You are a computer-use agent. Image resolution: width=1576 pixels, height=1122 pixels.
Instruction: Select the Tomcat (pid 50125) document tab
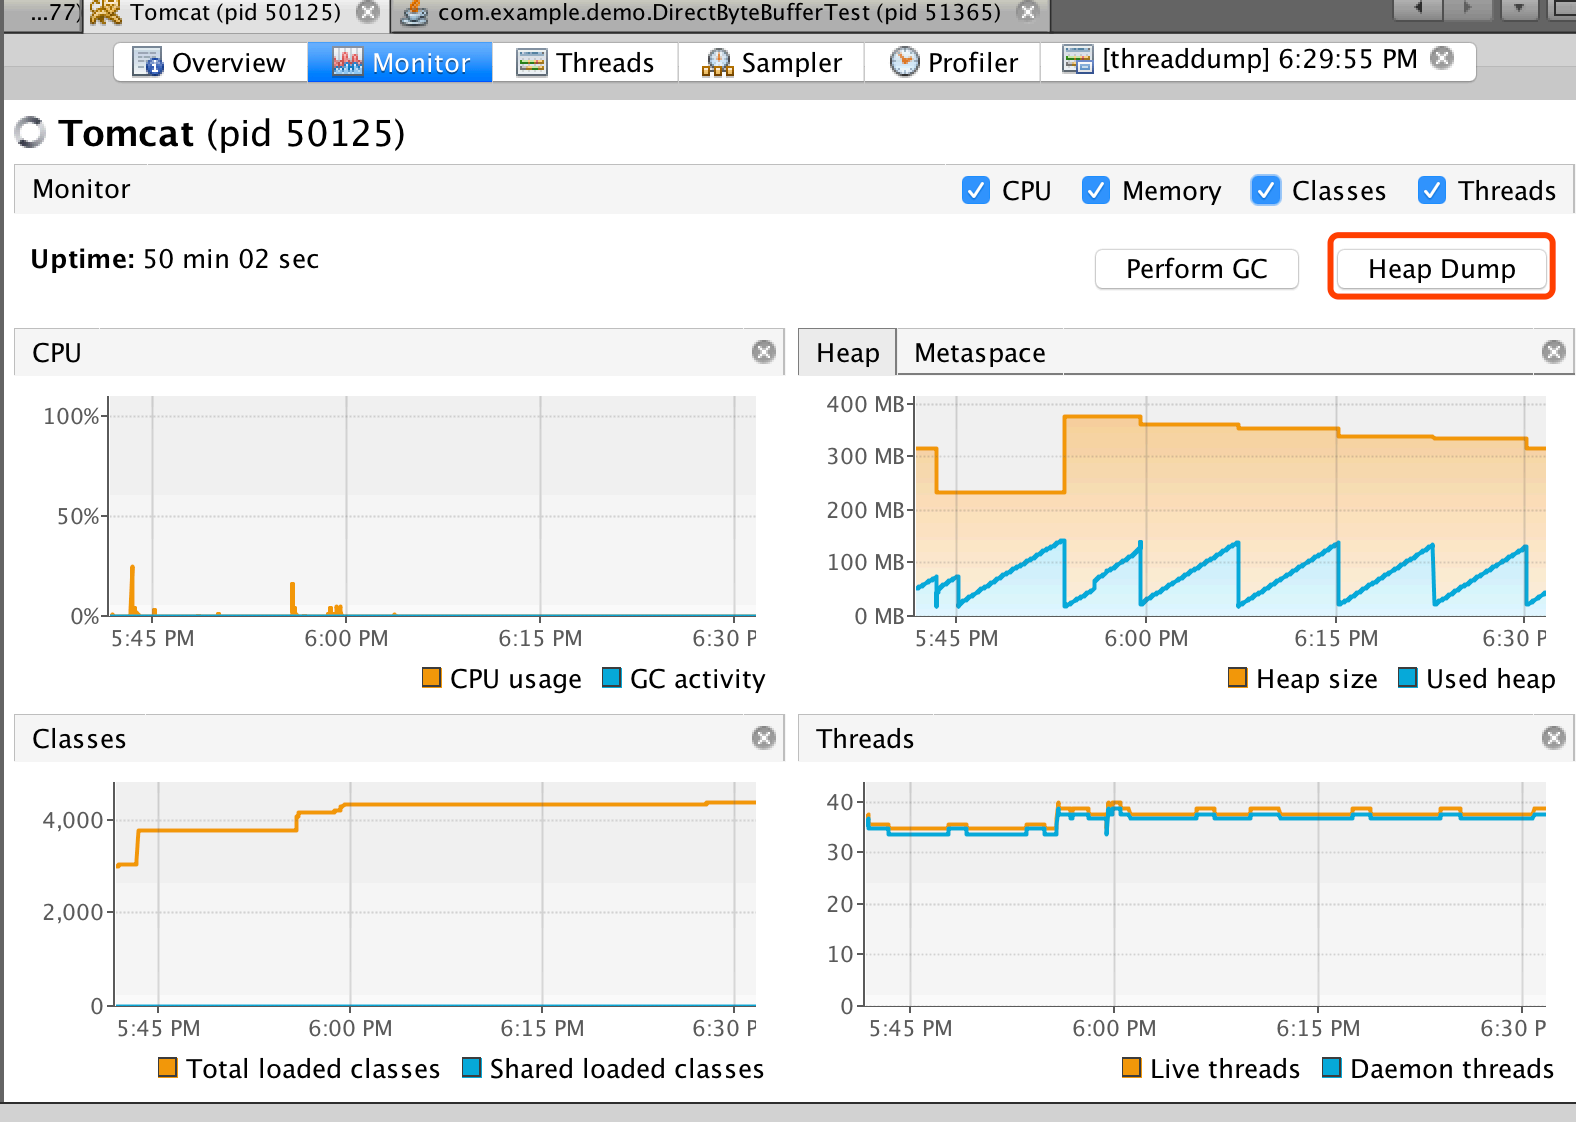pos(235,13)
